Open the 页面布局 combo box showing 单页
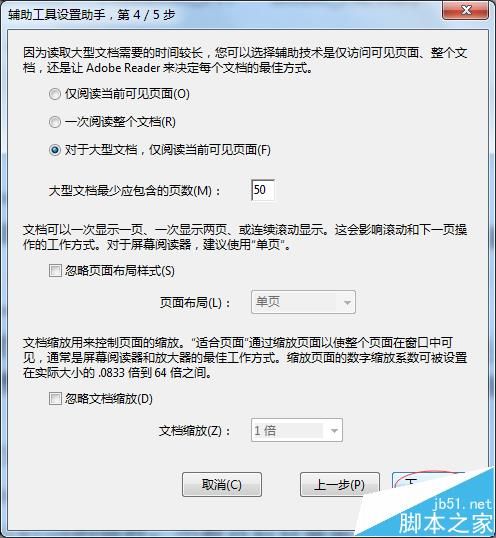 303,302
